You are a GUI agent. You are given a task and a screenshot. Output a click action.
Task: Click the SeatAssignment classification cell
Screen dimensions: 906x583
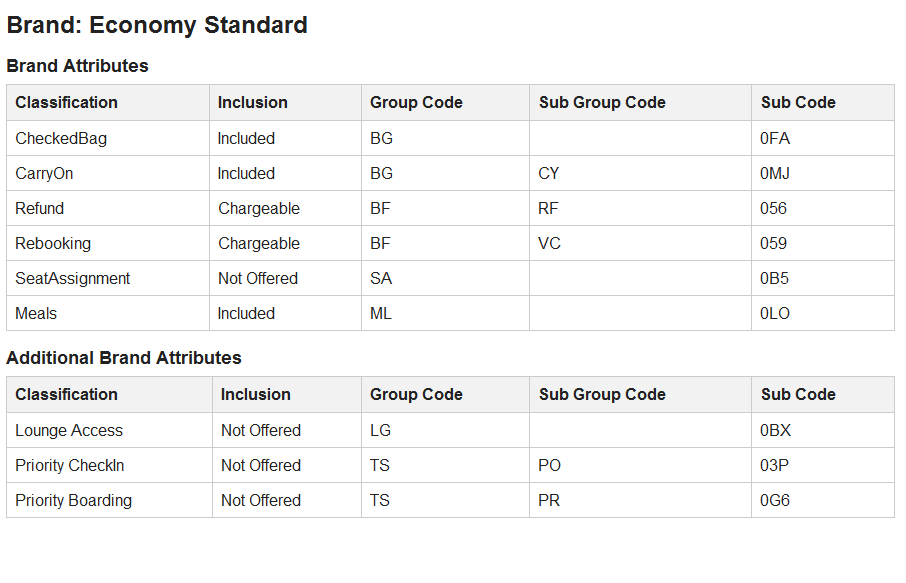73,278
